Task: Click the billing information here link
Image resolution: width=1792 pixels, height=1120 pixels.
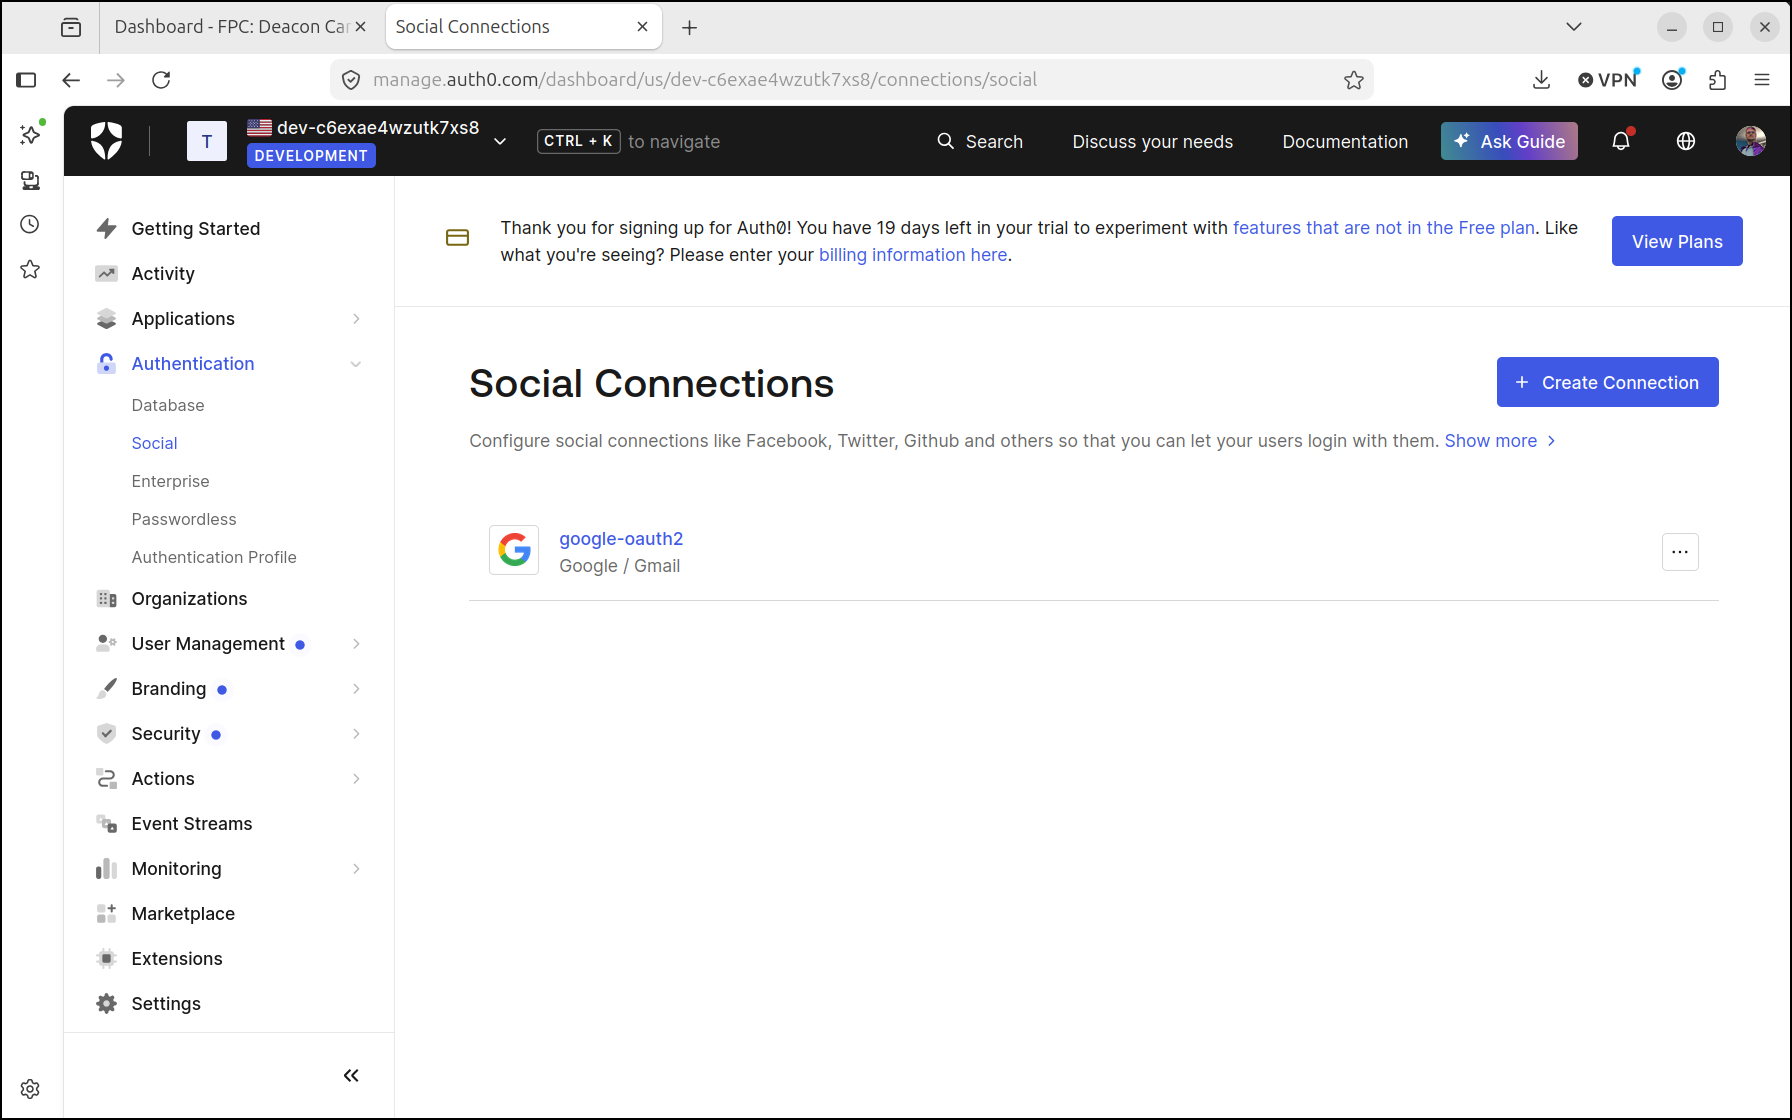Action: tap(913, 255)
